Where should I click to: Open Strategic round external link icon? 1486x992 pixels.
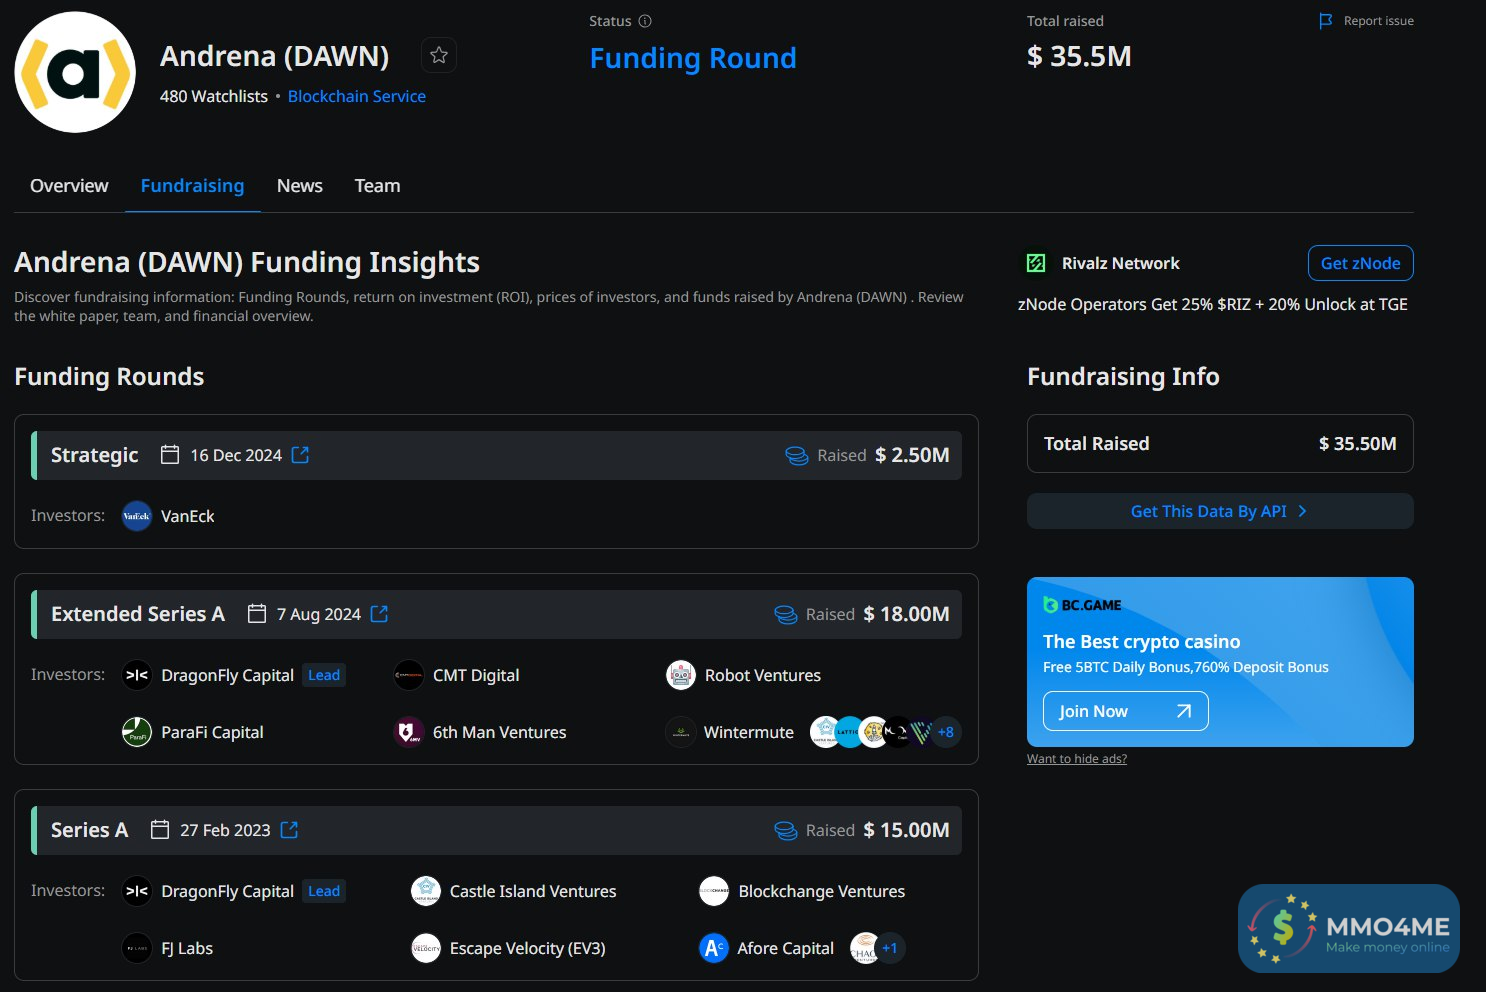[x=300, y=455]
